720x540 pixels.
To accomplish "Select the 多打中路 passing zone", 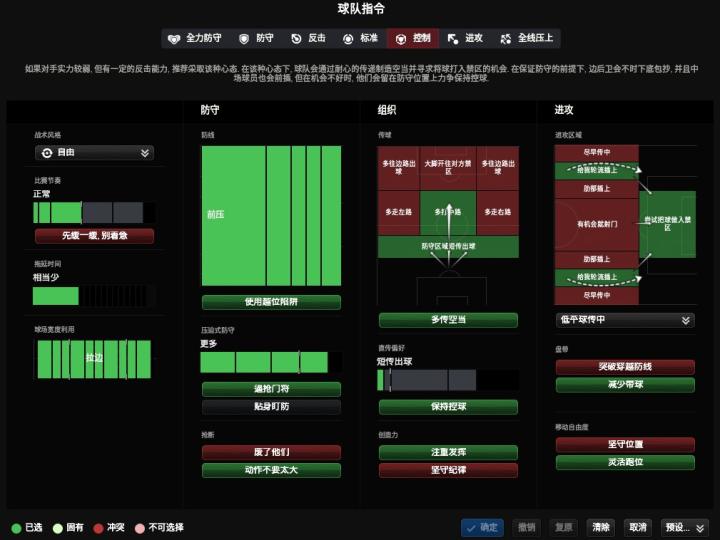I will [x=448, y=212].
